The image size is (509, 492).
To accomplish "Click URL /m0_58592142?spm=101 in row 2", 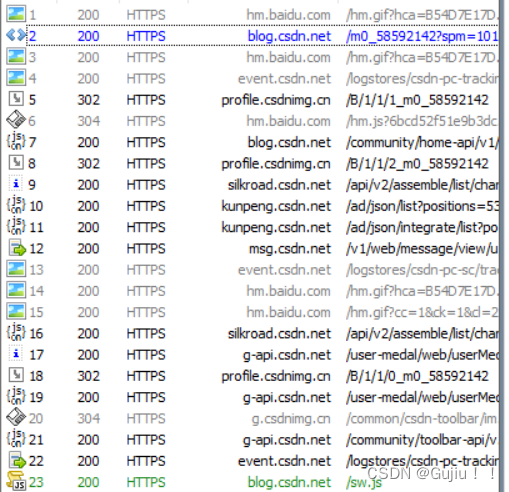I will pos(422,36).
